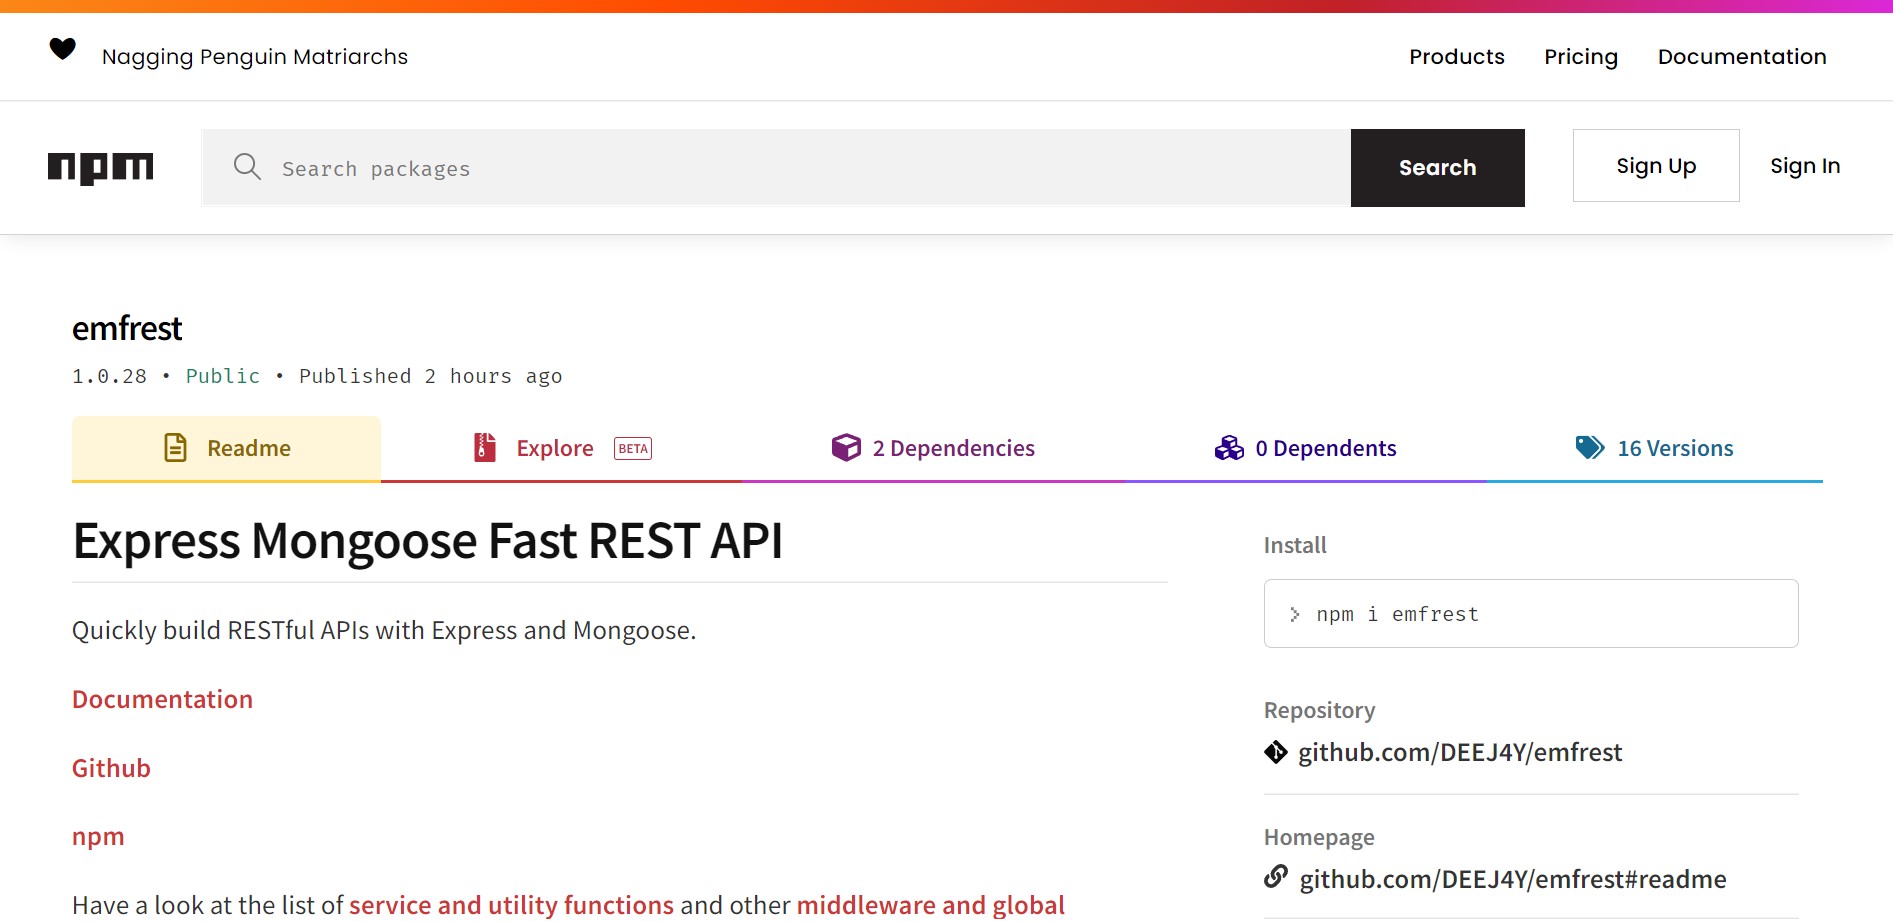Click the npm logo

(100, 168)
